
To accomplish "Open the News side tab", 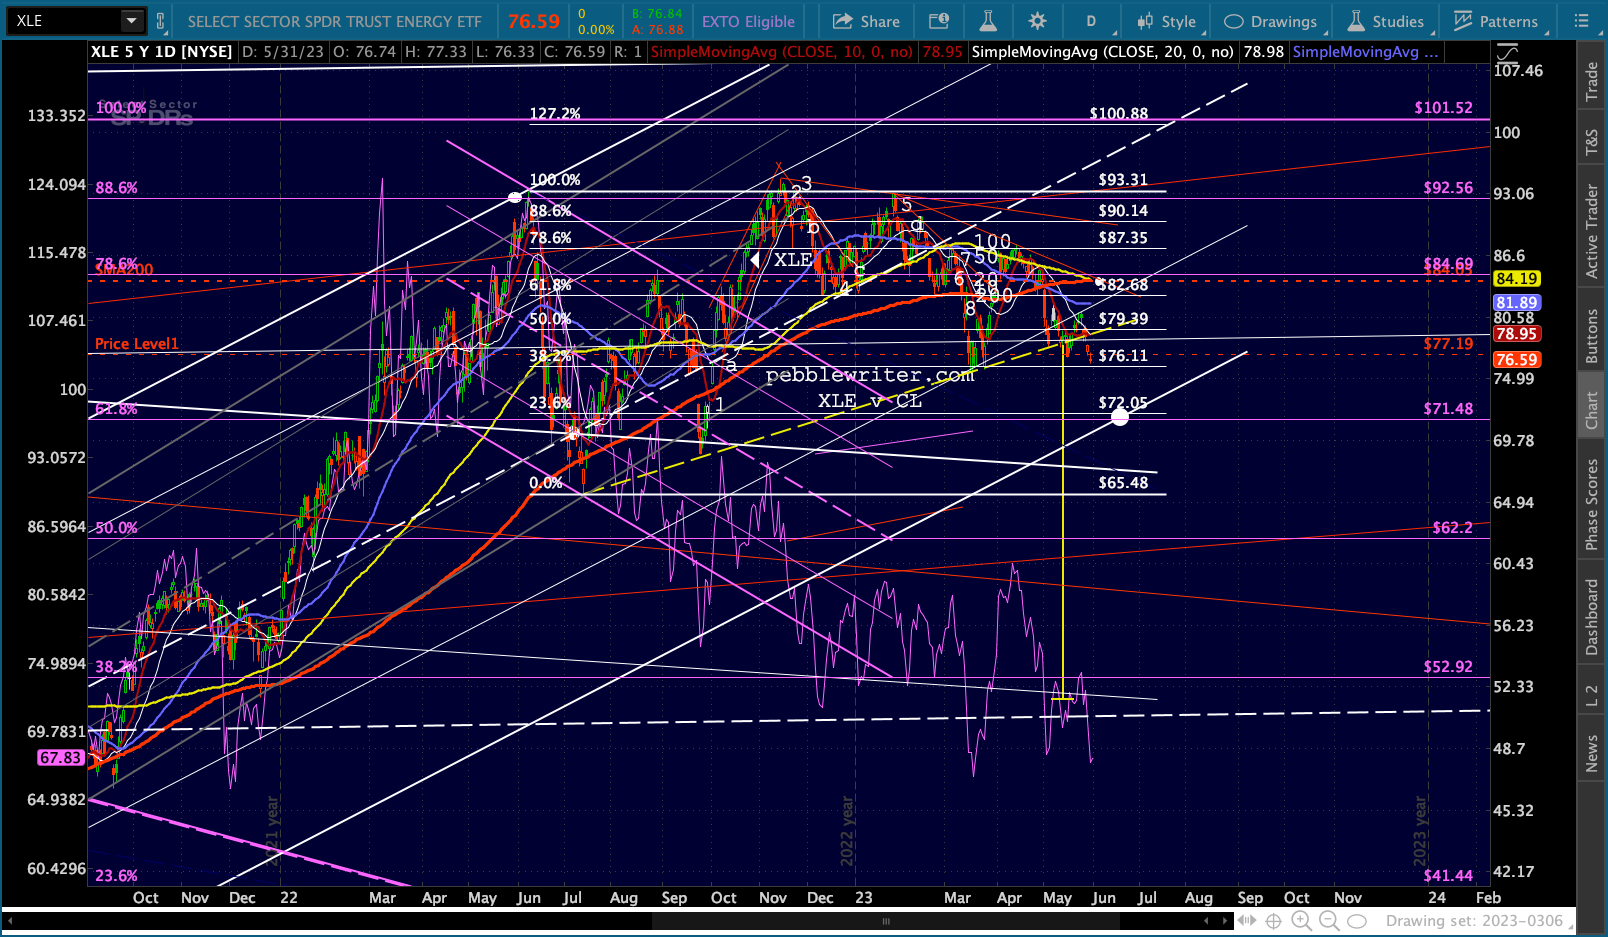I will [1592, 754].
